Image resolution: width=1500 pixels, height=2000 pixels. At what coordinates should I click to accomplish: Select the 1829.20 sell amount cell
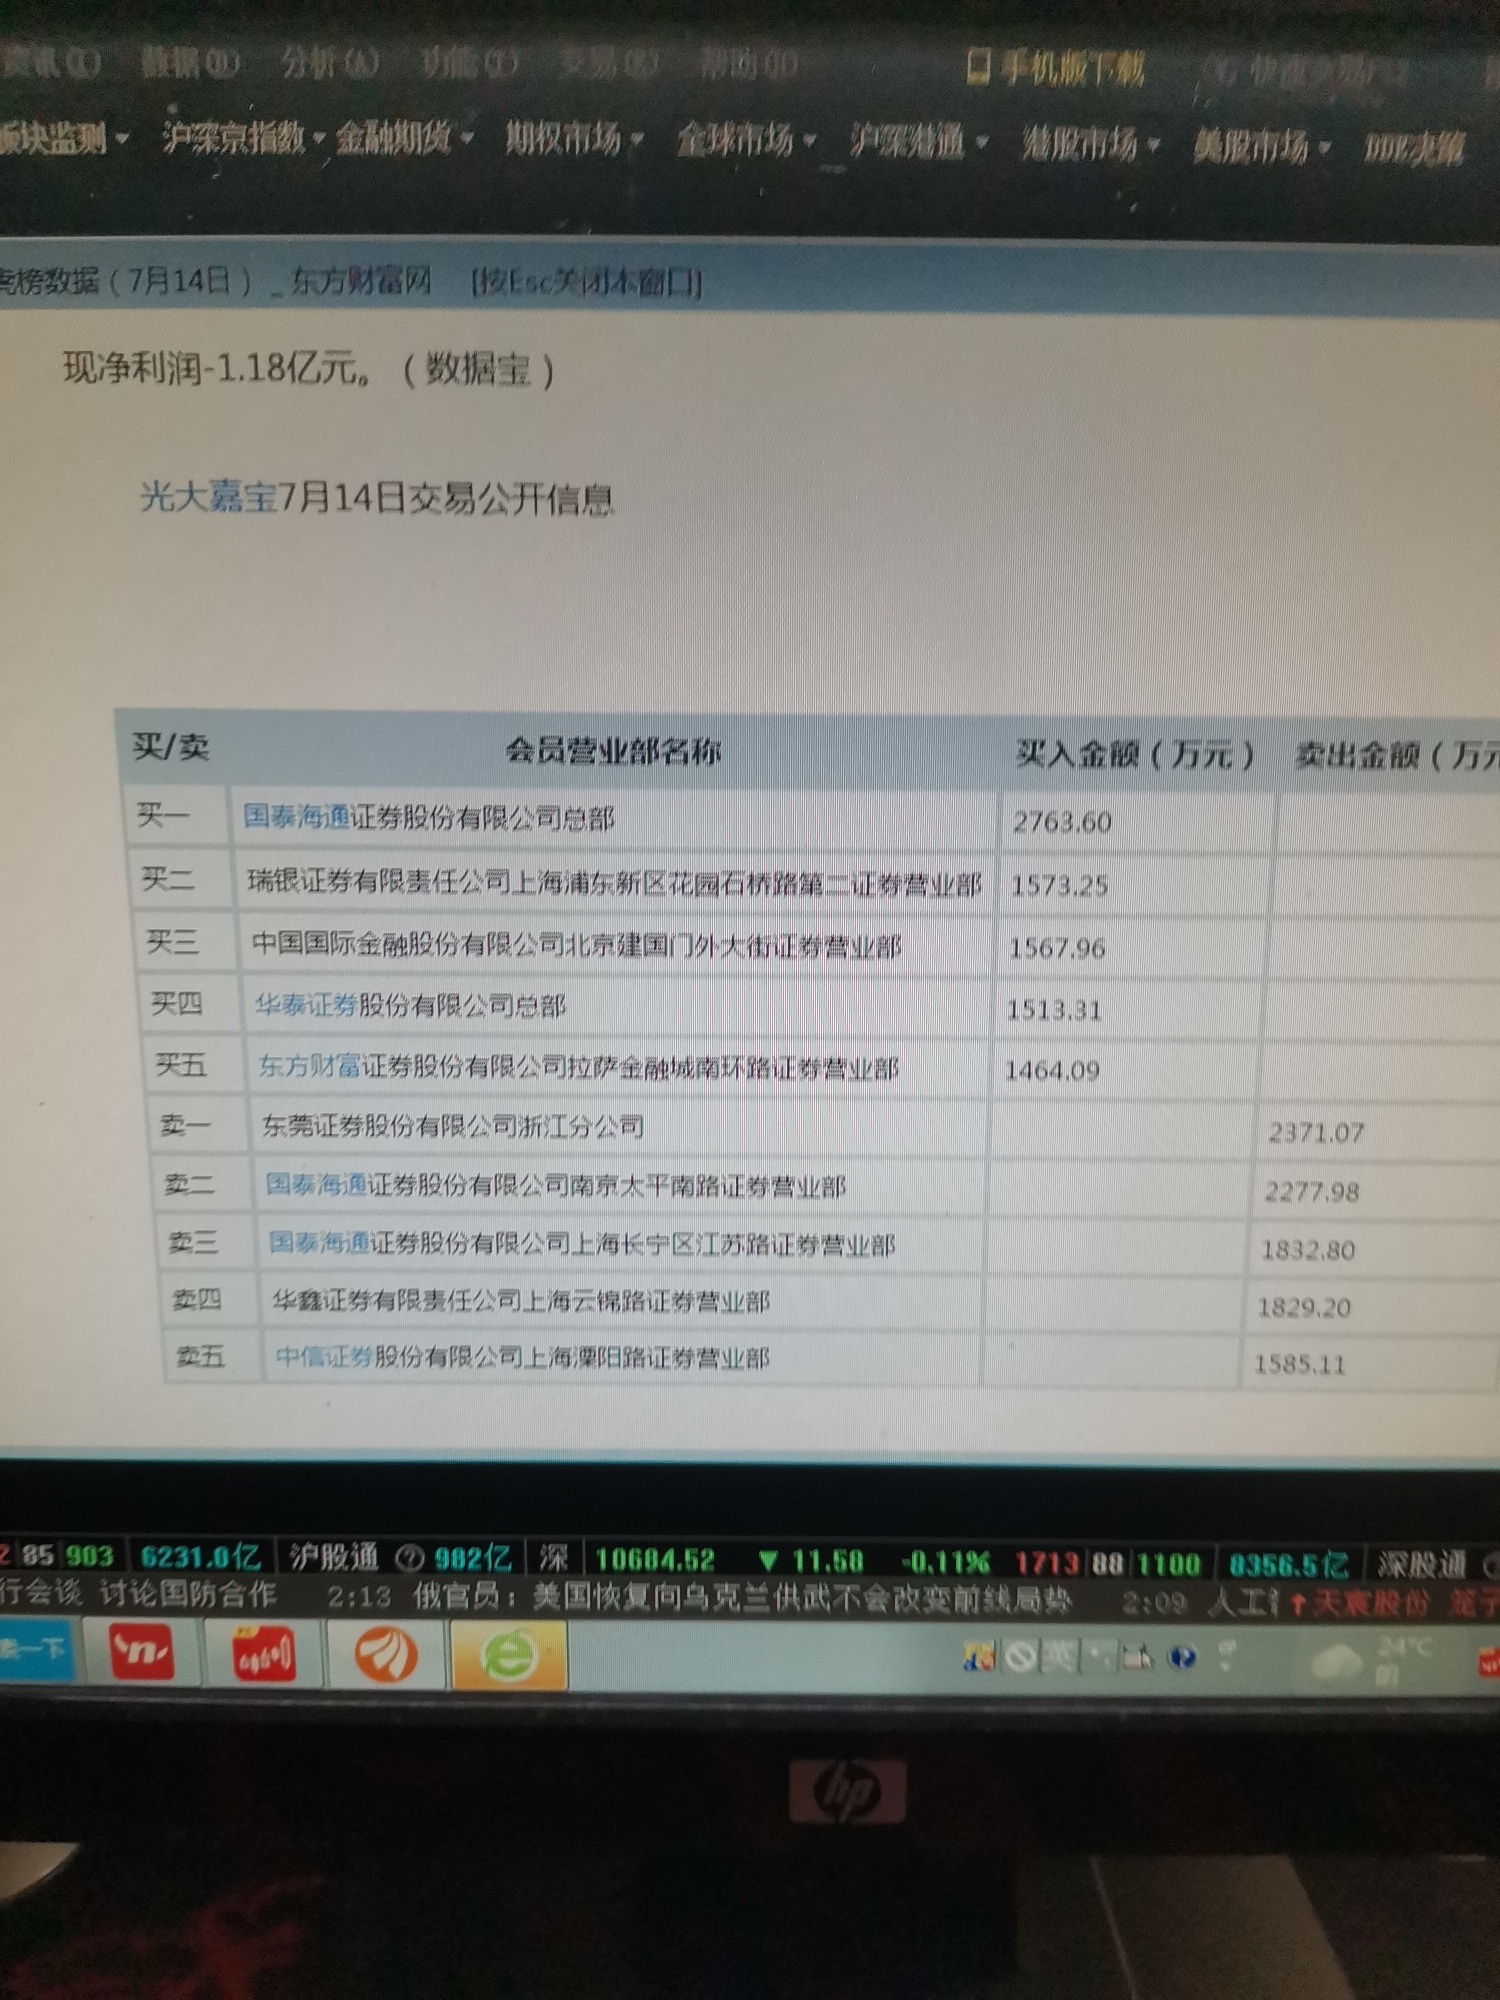pyautogui.click(x=1304, y=1307)
